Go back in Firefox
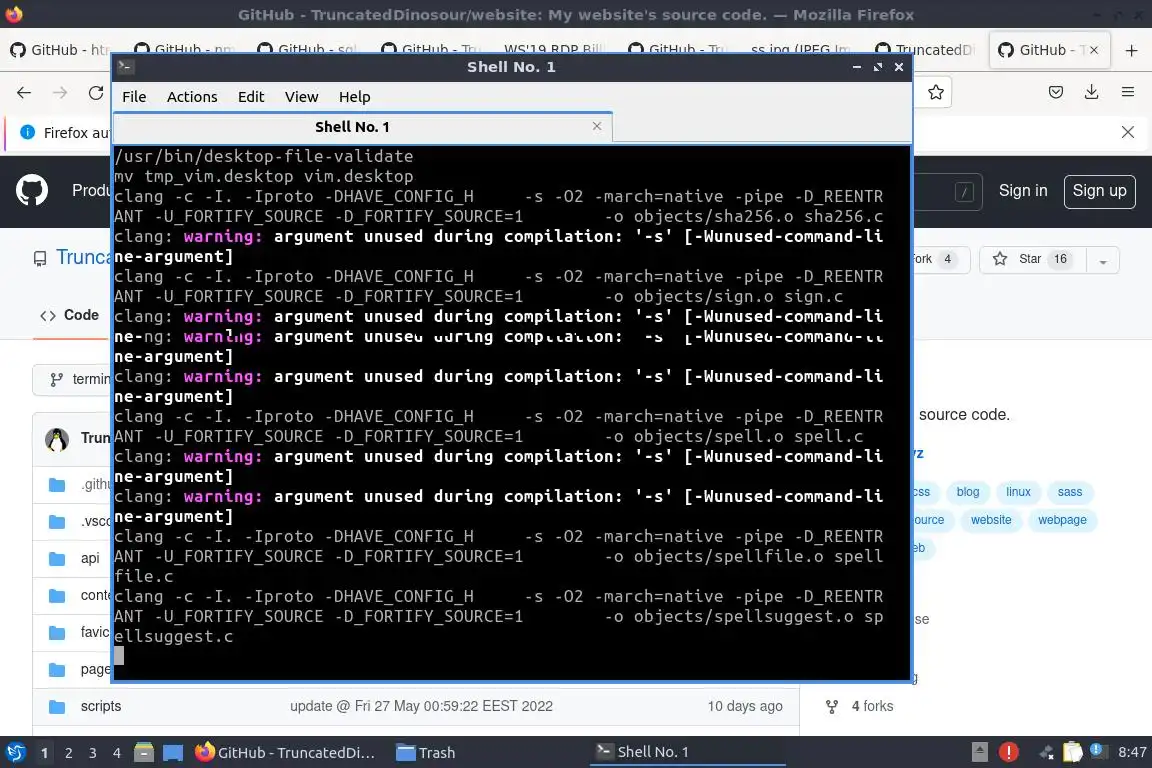 [24, 93]
